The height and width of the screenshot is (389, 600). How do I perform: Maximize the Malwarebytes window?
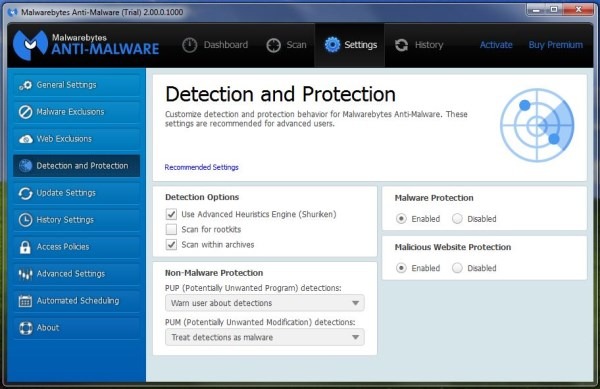click(x=554, y=10)
